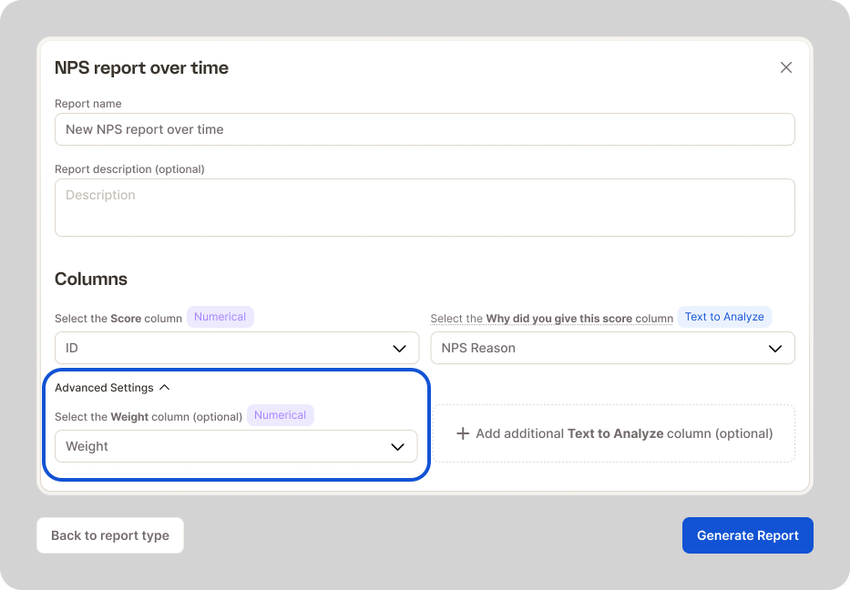Add an additional Text to Analyze column
The image size is (850, 590).
click(x=614, y=434)
